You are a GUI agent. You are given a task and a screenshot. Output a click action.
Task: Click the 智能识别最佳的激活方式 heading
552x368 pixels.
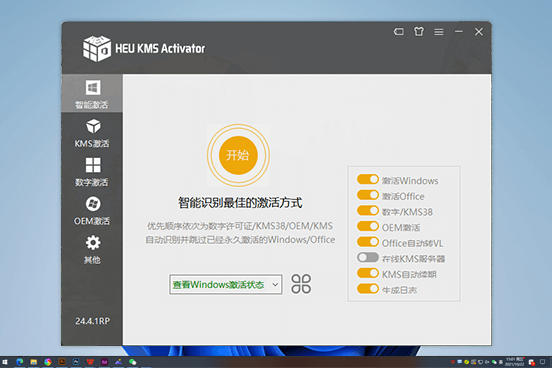point(240,203)
